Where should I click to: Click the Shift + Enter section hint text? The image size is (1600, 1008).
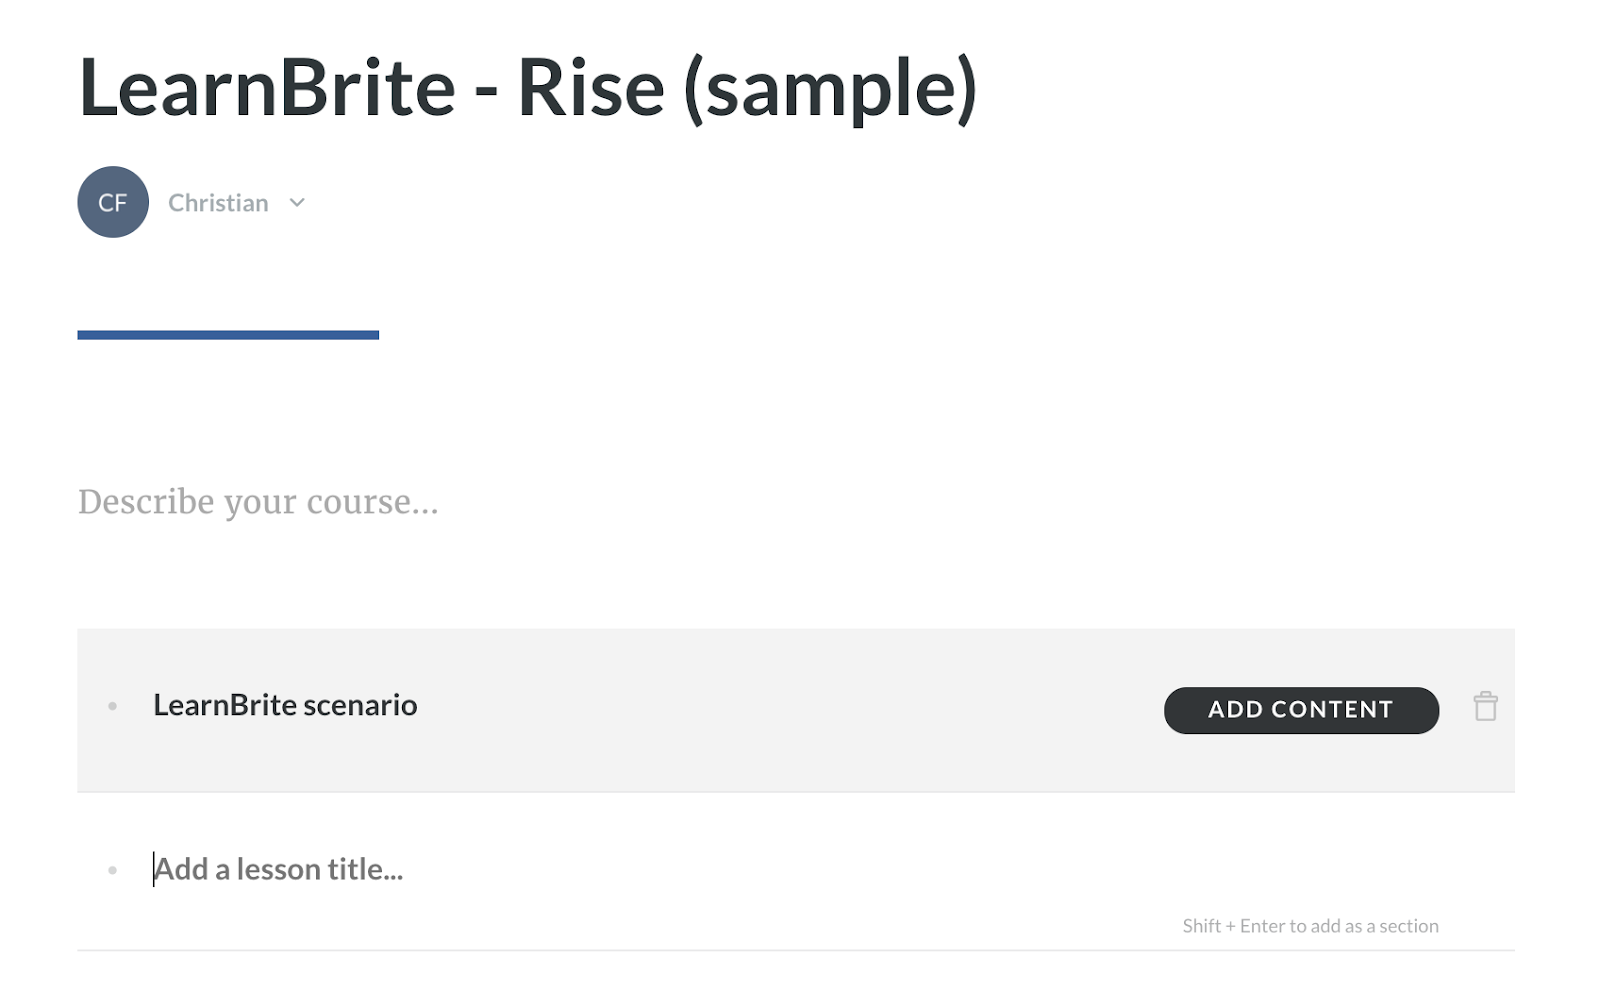click(x=1310, y=926)
